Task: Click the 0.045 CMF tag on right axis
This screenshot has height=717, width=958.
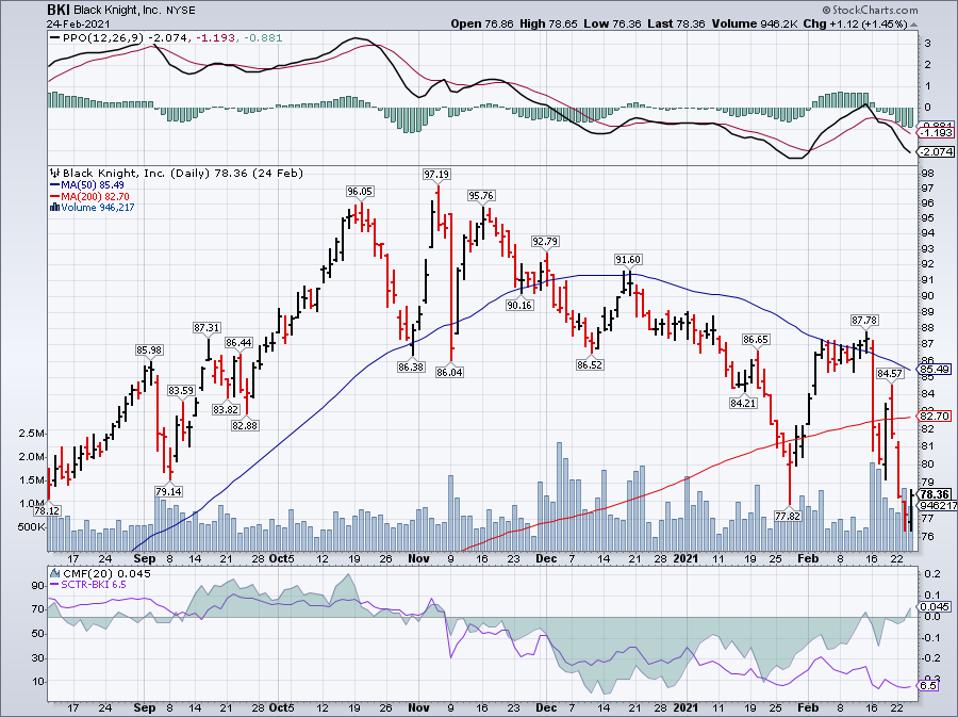Action: coord(935,606)
